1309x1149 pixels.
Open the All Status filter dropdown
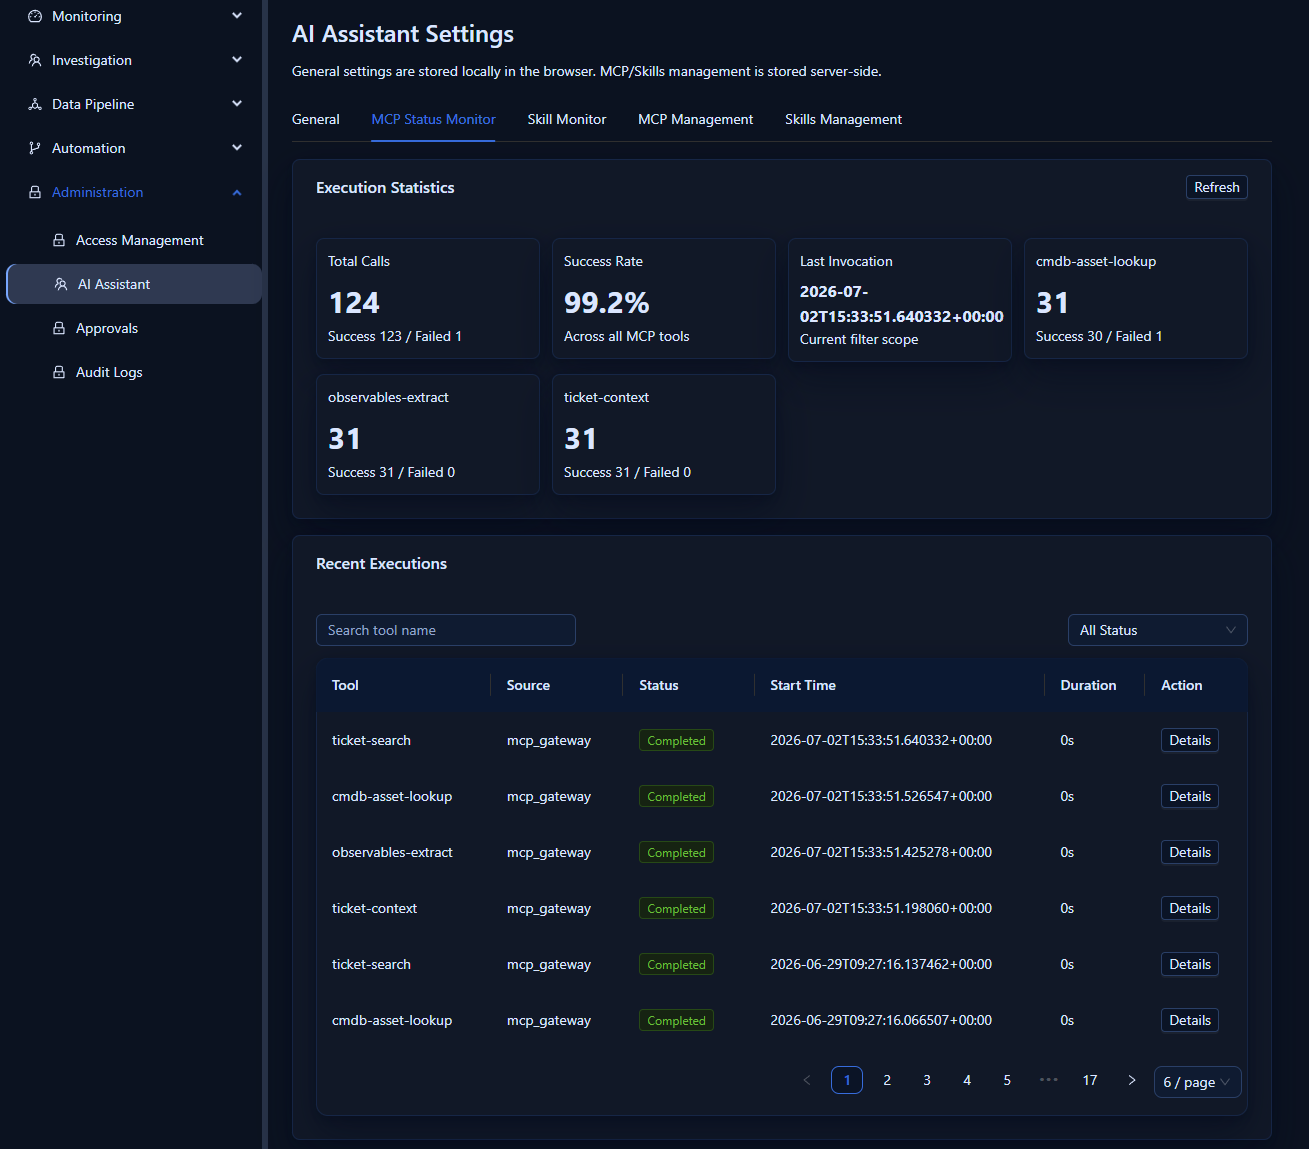(1157, 630)
